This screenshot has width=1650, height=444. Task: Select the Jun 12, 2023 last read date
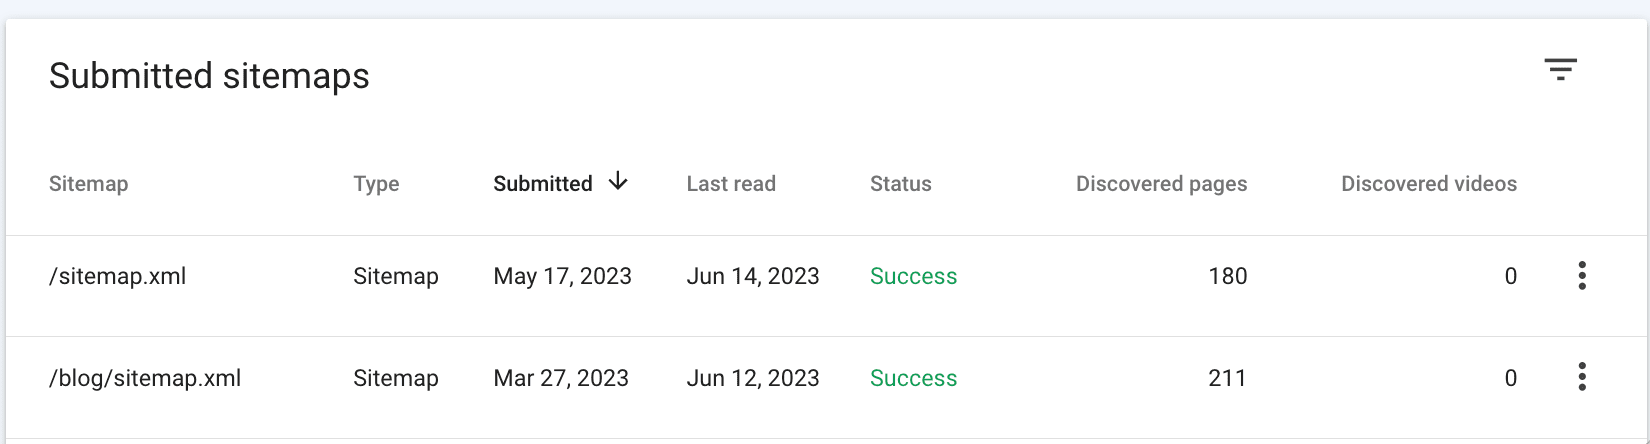click(753, 378)
